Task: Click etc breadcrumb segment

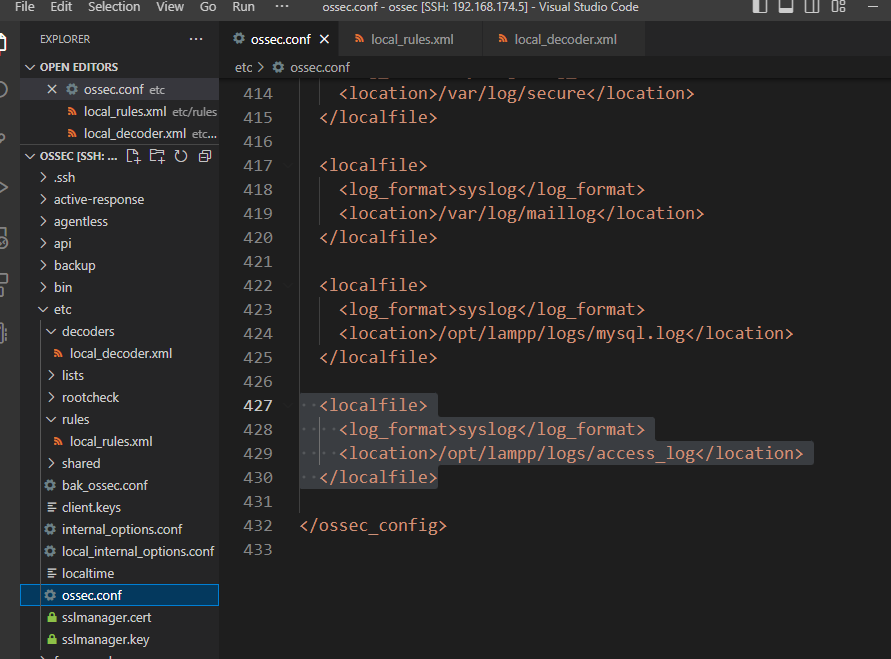Action: [243, 67]
